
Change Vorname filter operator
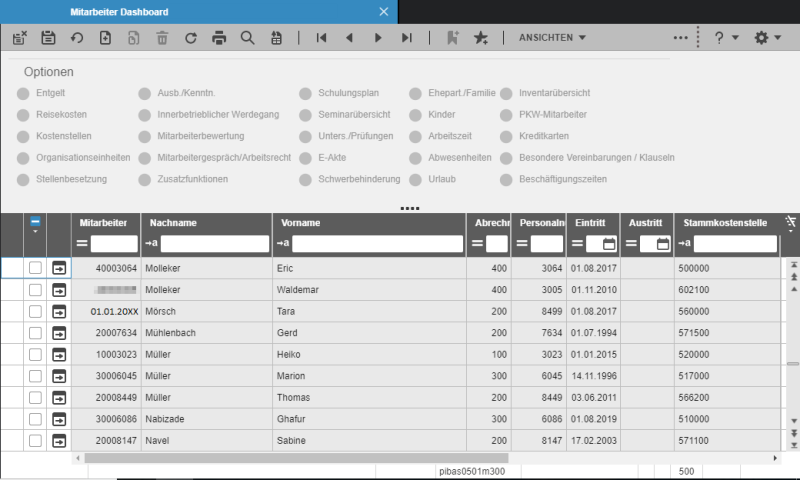(x=283, y=243)
